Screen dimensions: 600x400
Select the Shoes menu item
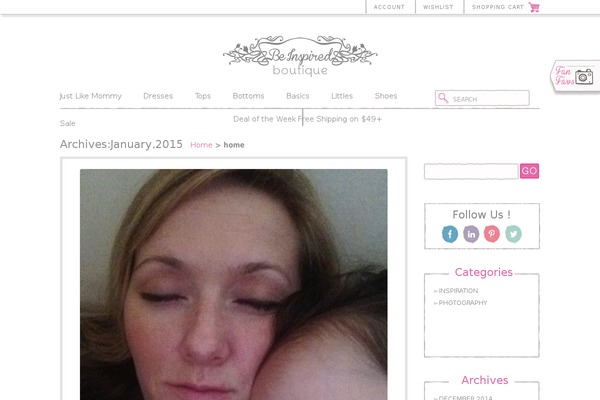(x=386, y=96)
